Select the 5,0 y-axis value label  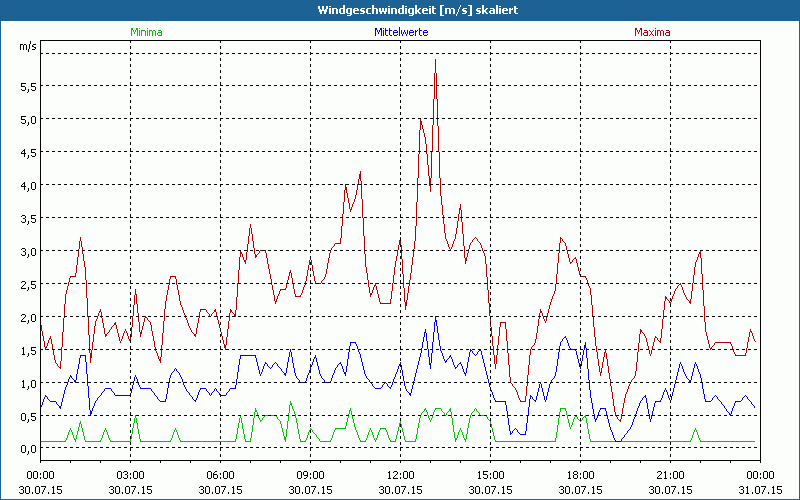pyautogui.click(x=27, y=119)
